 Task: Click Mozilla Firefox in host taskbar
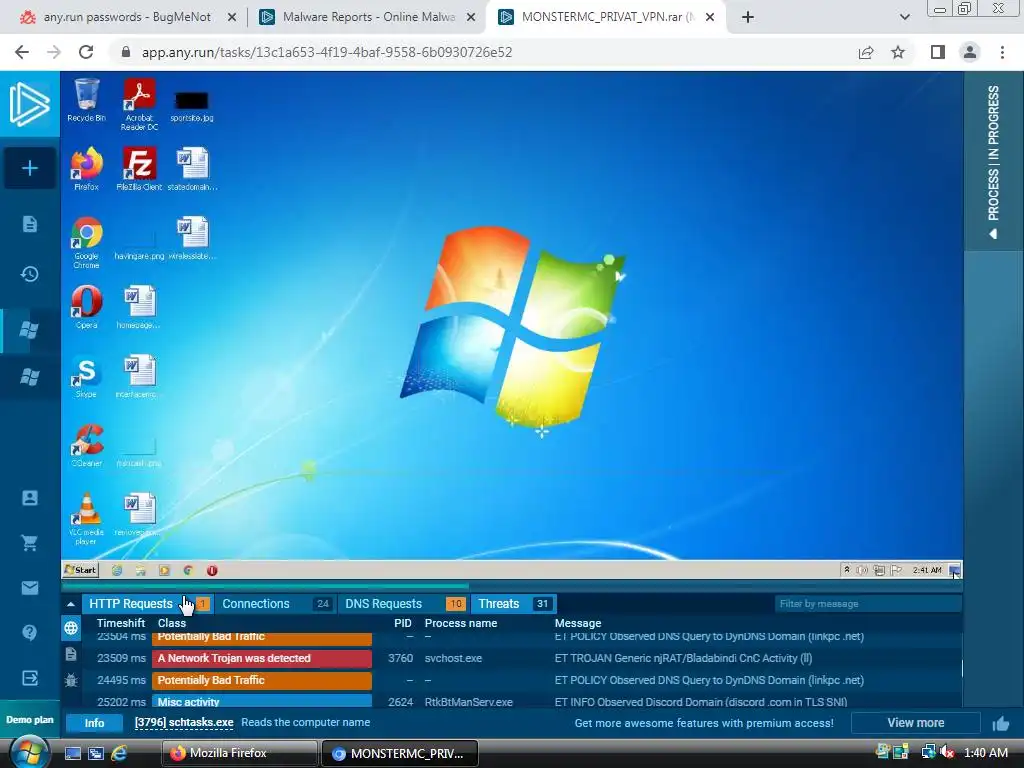[239, 753]
